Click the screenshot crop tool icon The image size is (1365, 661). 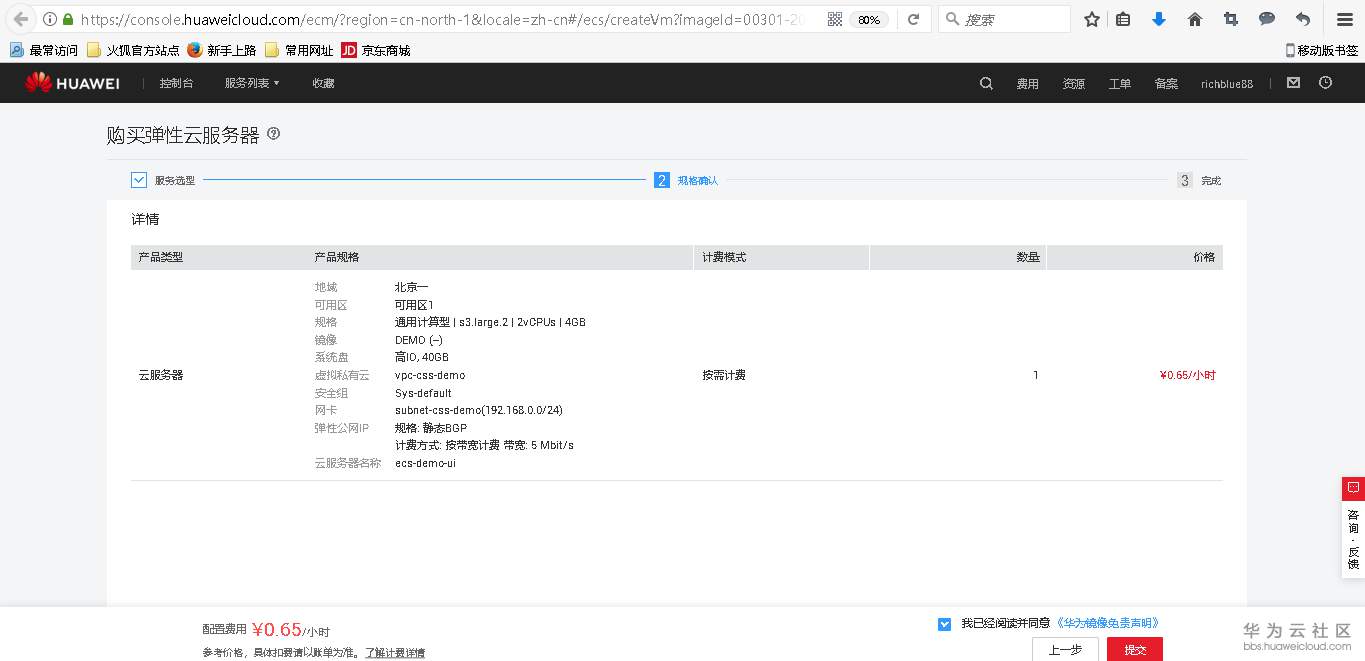coord(1231,19)
